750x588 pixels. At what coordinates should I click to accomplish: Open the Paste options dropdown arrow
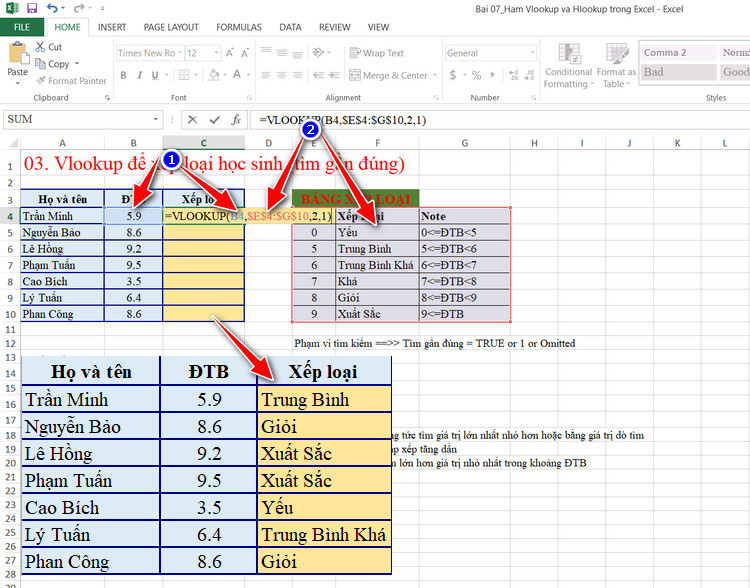point(18,83)
